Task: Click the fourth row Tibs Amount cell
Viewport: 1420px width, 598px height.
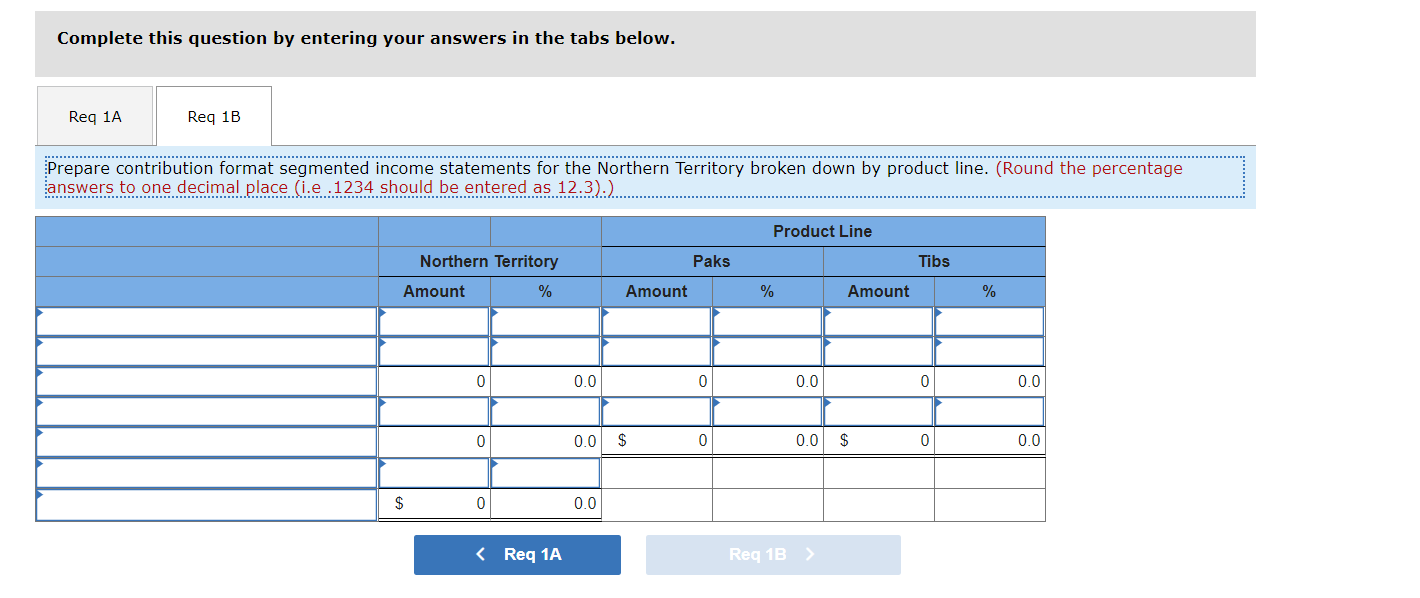Action: tap(878, 411)
